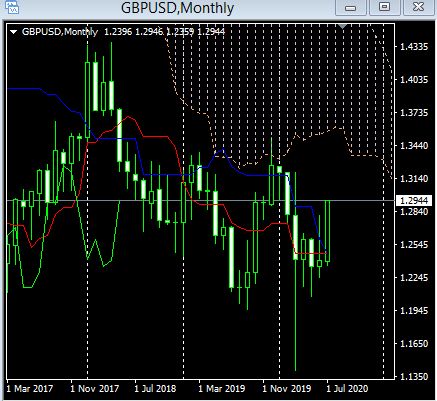Click the 1.1350 price scale label
Viewport: 437px width, 401px height.
[414, 376]
